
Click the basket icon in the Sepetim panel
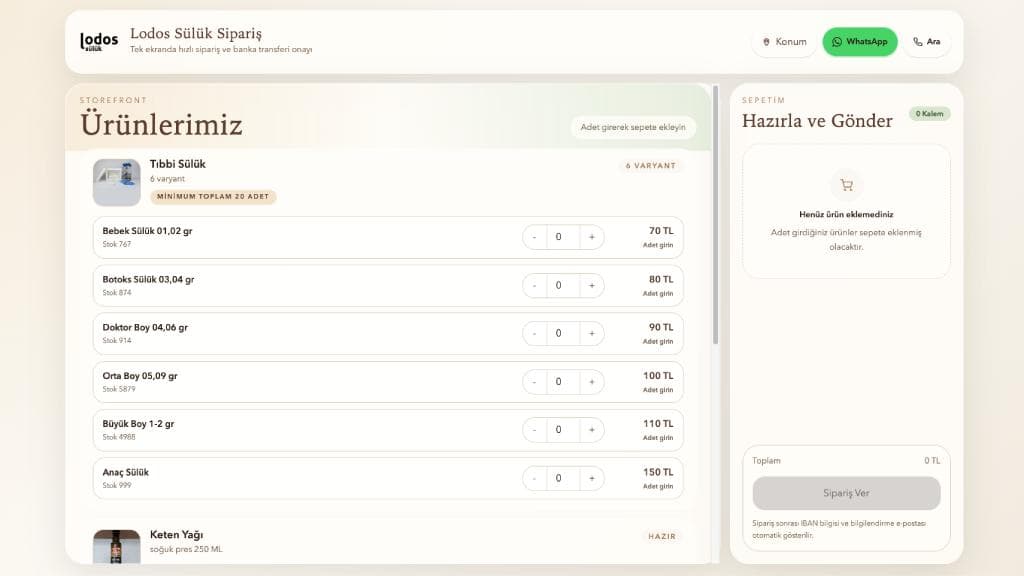click(x=846, y=184)
